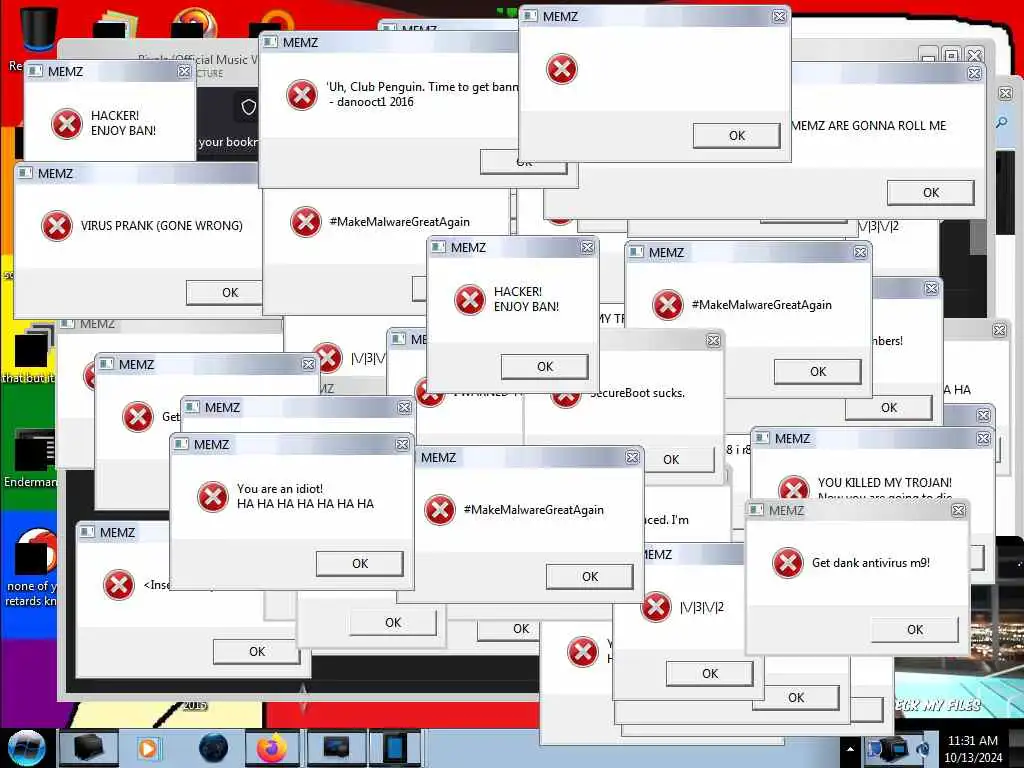This screenshot has width=1024, height=768.
Task: Click the 'MEMZ ARE GONNA ROLL ME' text
Action: [x=869, y=125]
